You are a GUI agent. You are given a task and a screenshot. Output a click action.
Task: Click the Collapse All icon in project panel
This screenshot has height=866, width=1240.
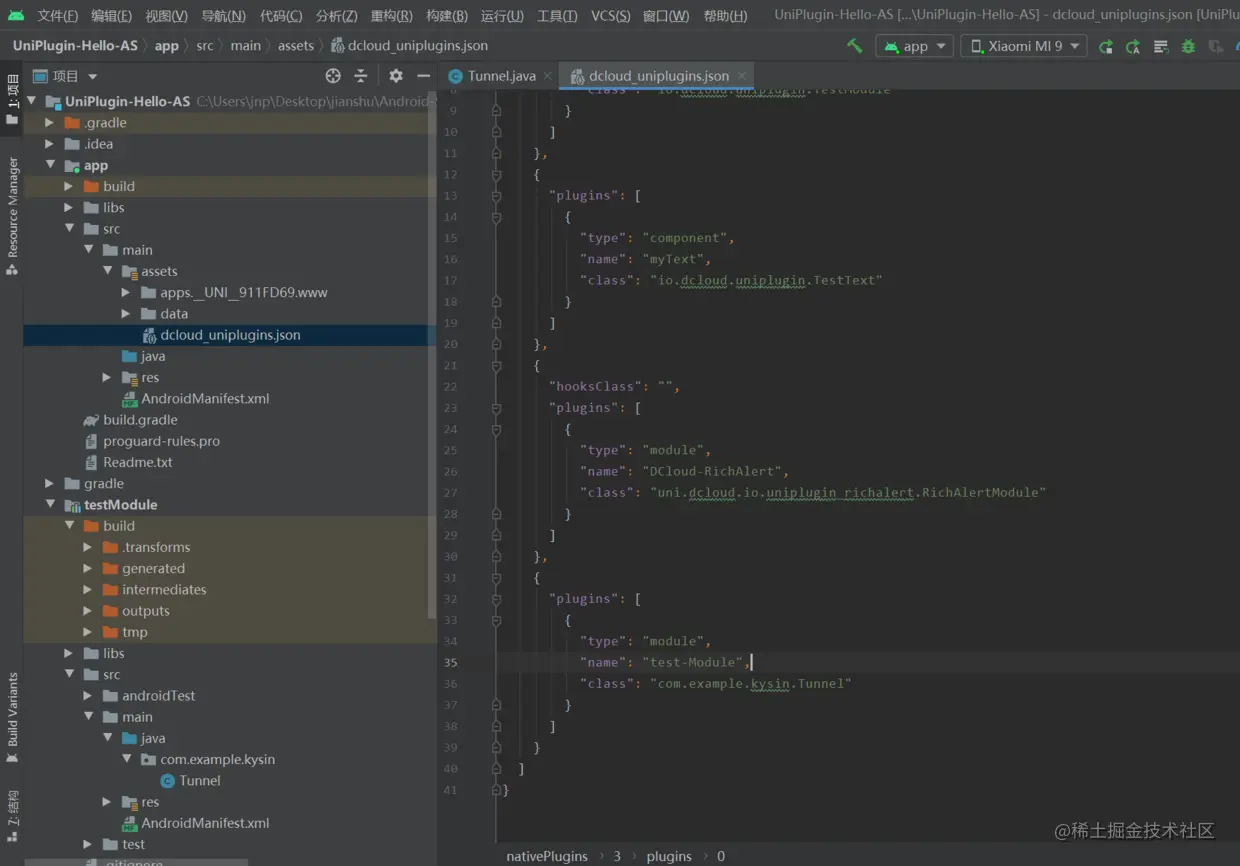point(361,76)
